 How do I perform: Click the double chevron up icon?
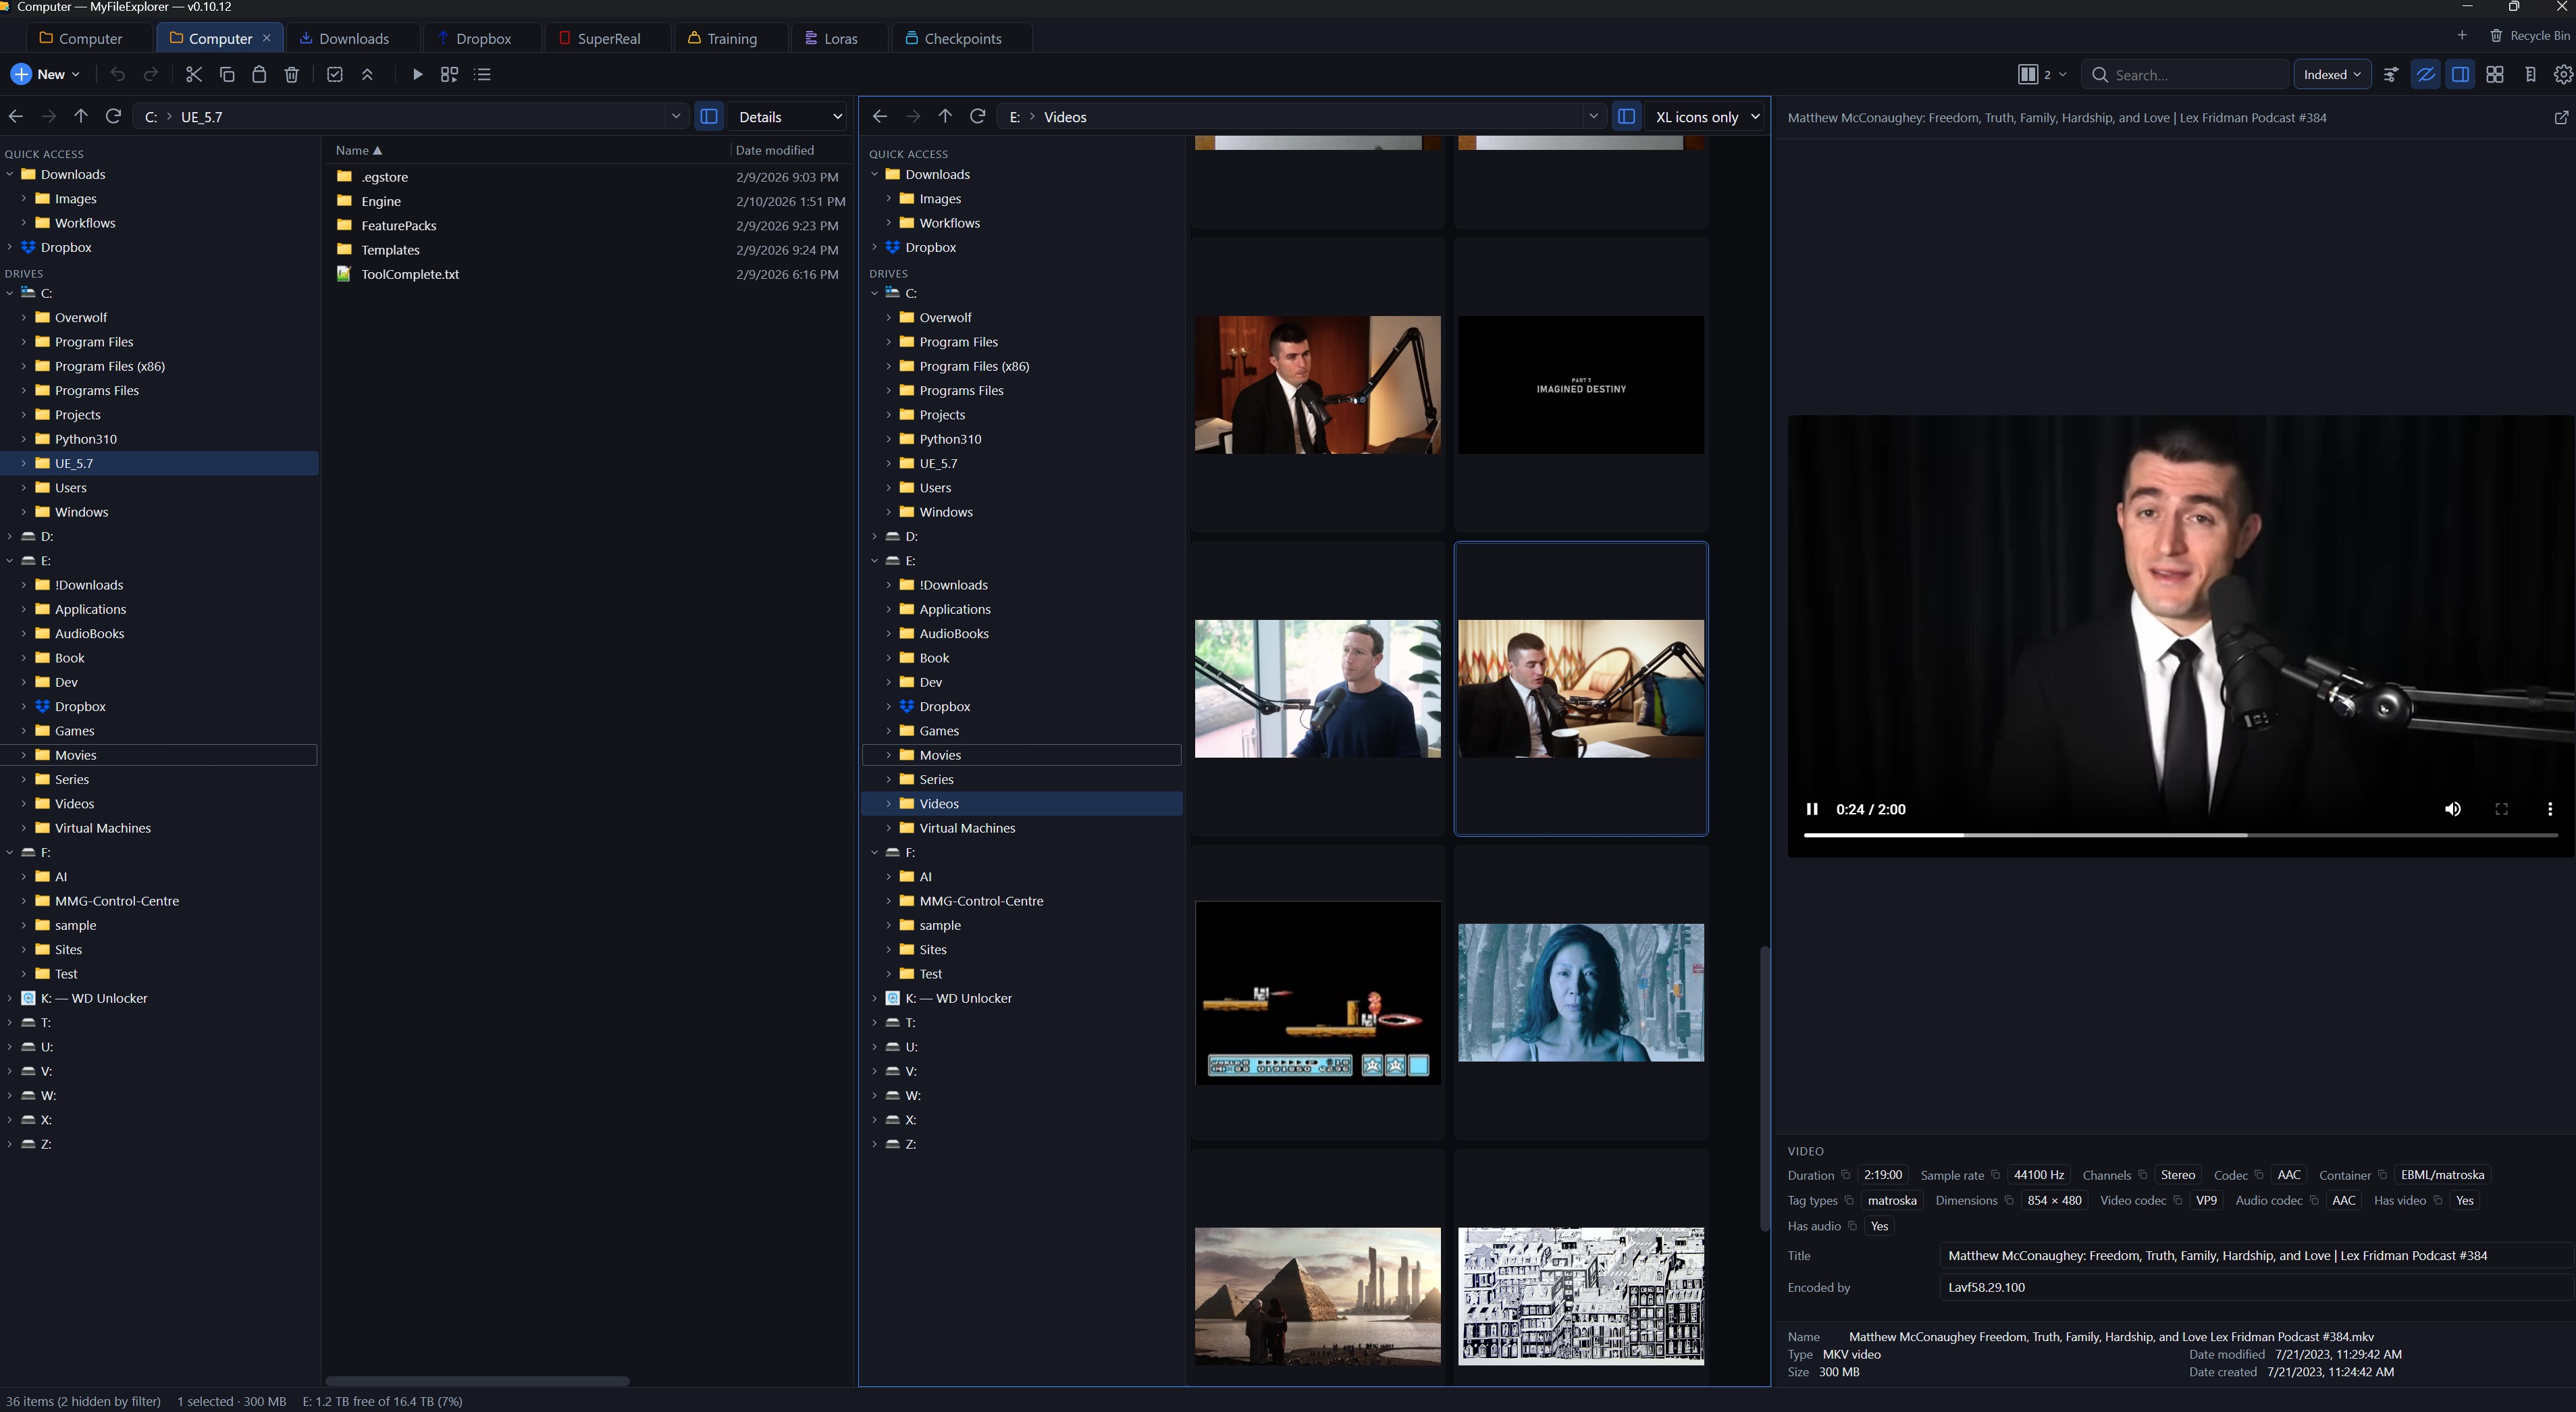coord(367,74)
